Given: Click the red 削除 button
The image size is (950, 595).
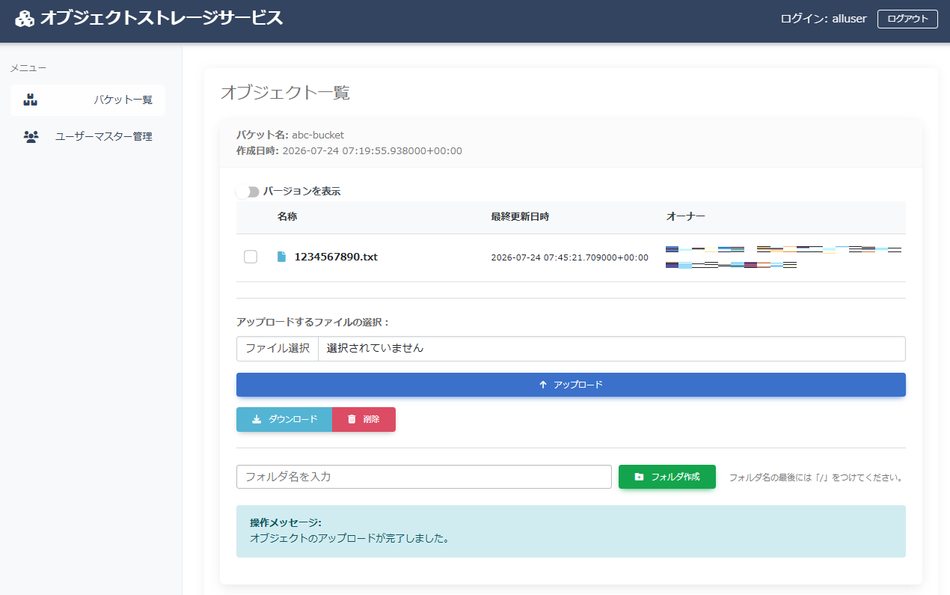Looking at the screenshot, I should 364,419.
